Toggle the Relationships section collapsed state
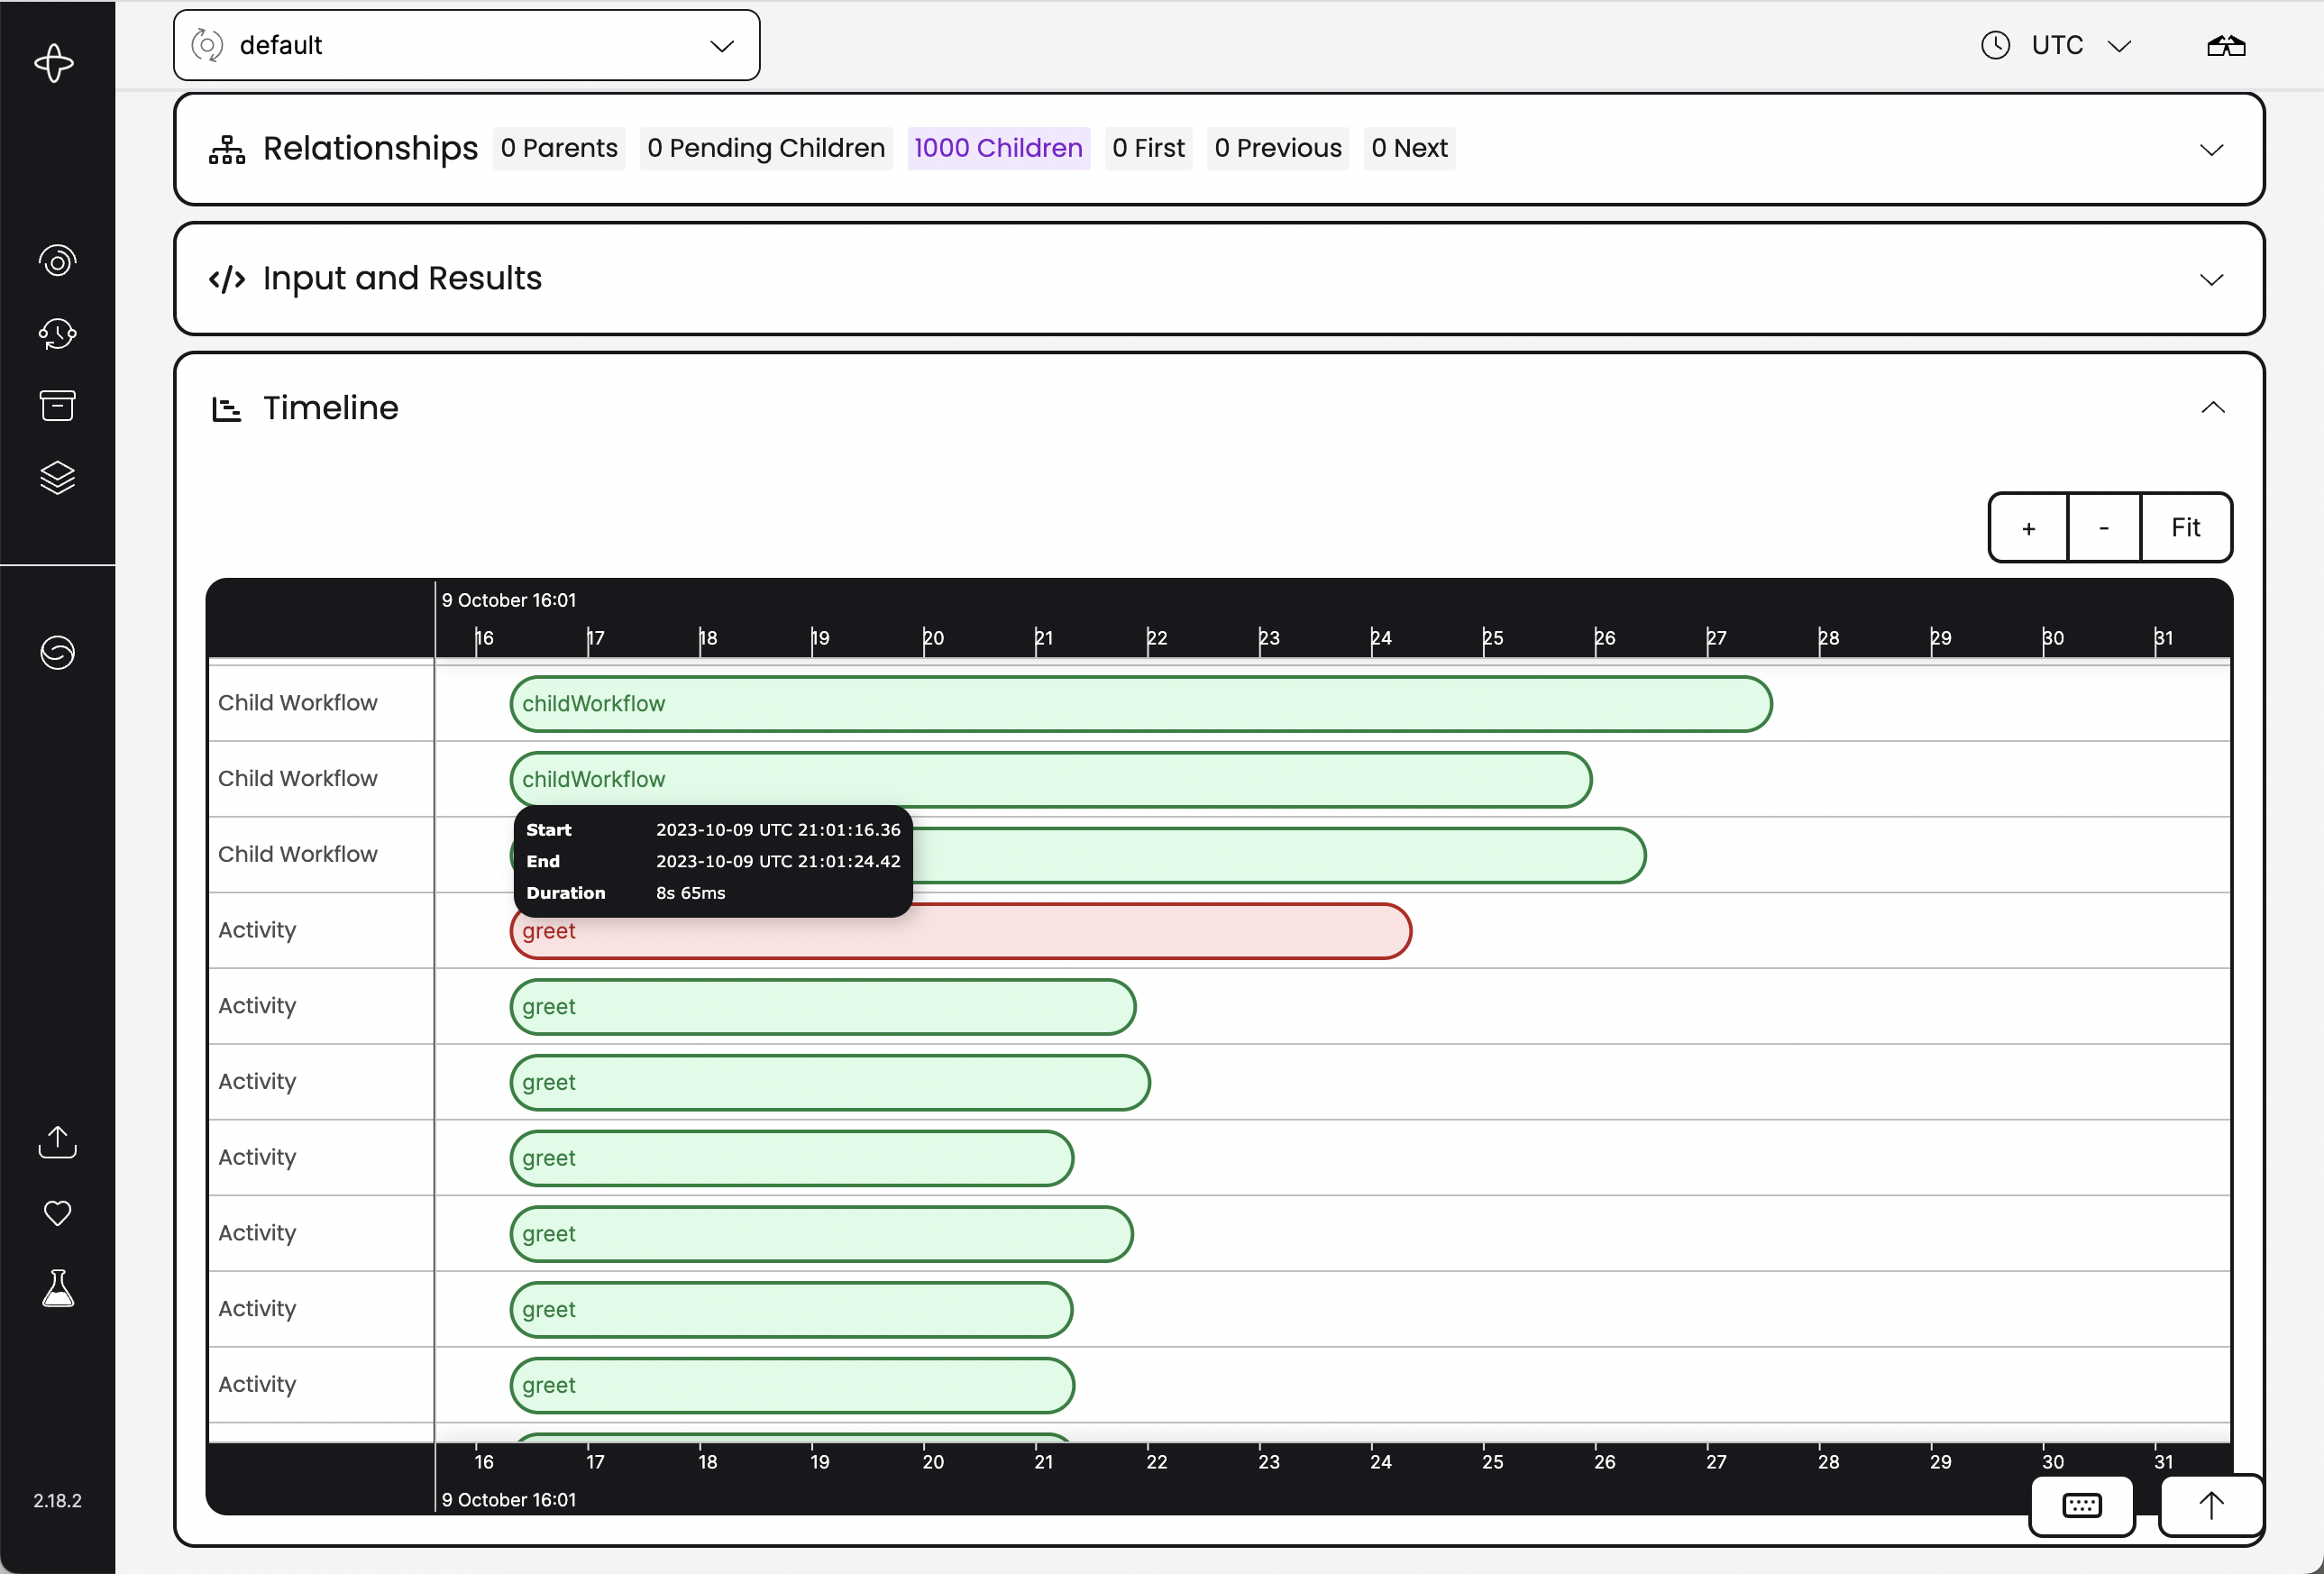Image resolution: width=2324 pixels, height=1574 pixels. tap(2211, 148)
